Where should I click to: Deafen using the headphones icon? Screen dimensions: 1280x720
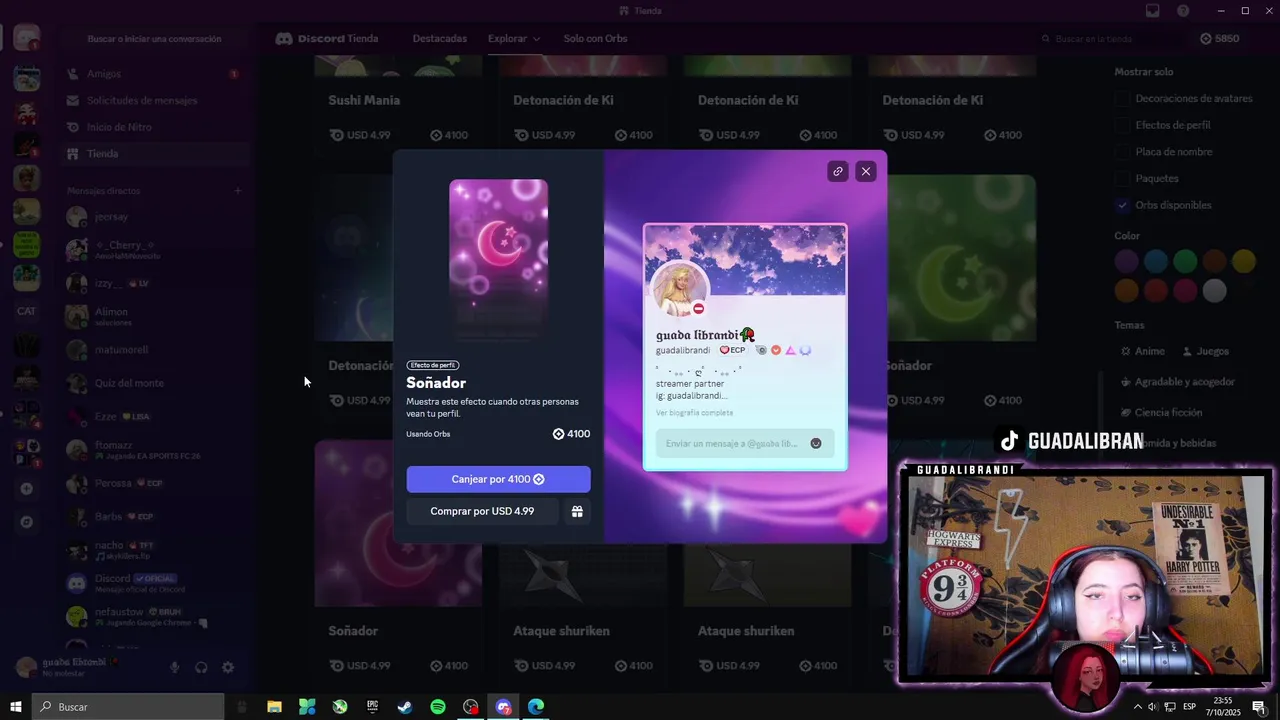tap(201, 668)
